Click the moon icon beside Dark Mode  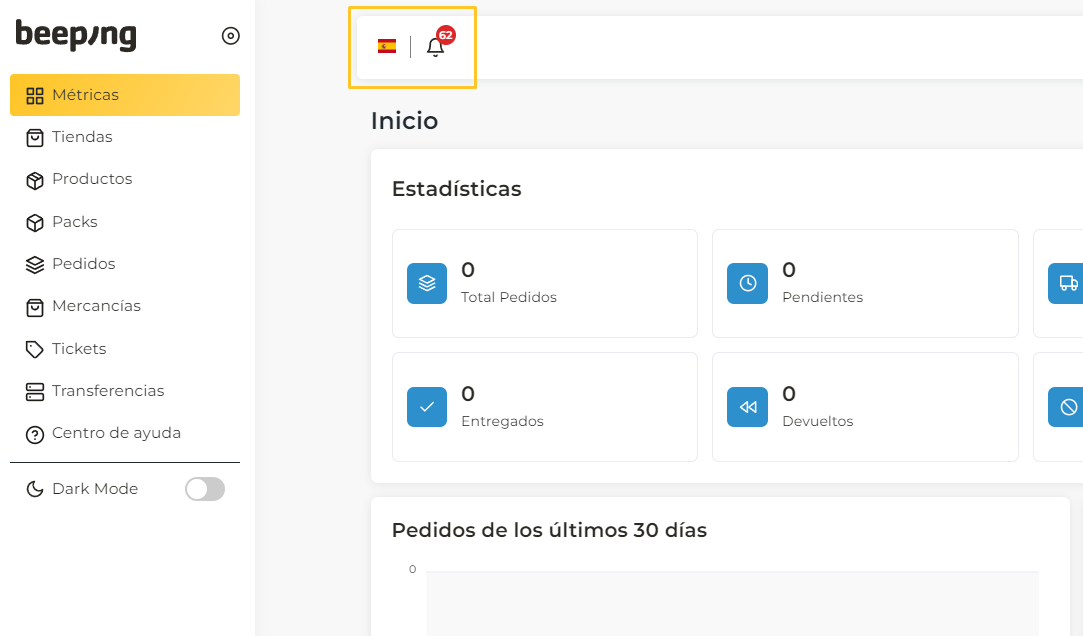35,489
